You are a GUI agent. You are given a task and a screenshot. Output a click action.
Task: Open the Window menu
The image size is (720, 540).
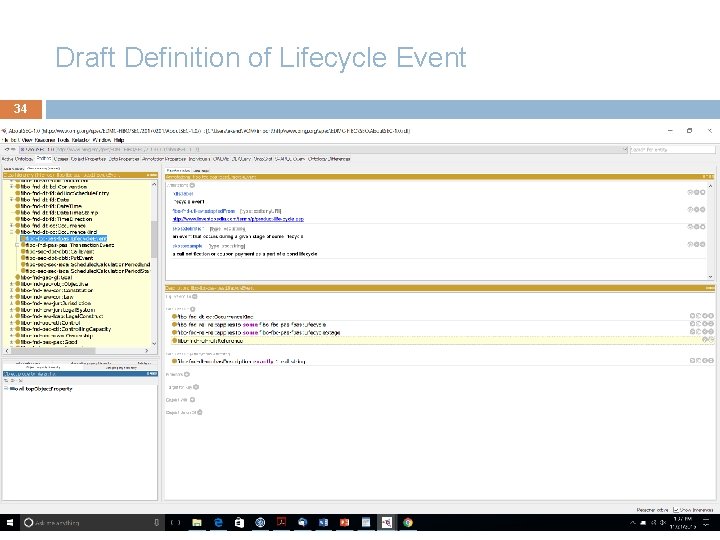tap(101, 140)
